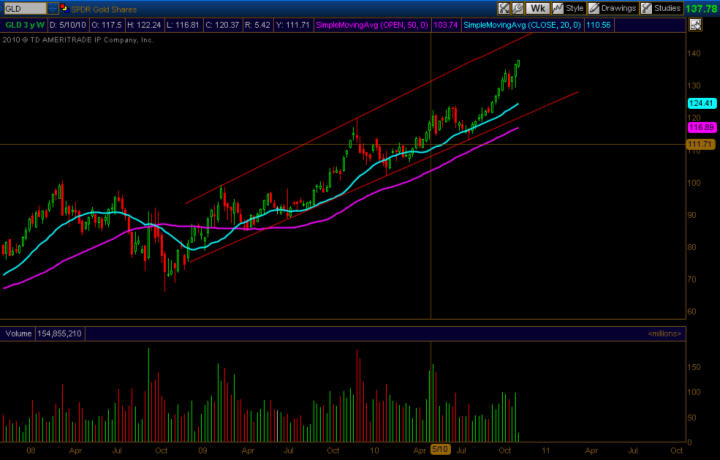The height and width of the screenshot is (460, 720).
Task: Click the C: 120.37 close value
Action: (x=223, y=25)
